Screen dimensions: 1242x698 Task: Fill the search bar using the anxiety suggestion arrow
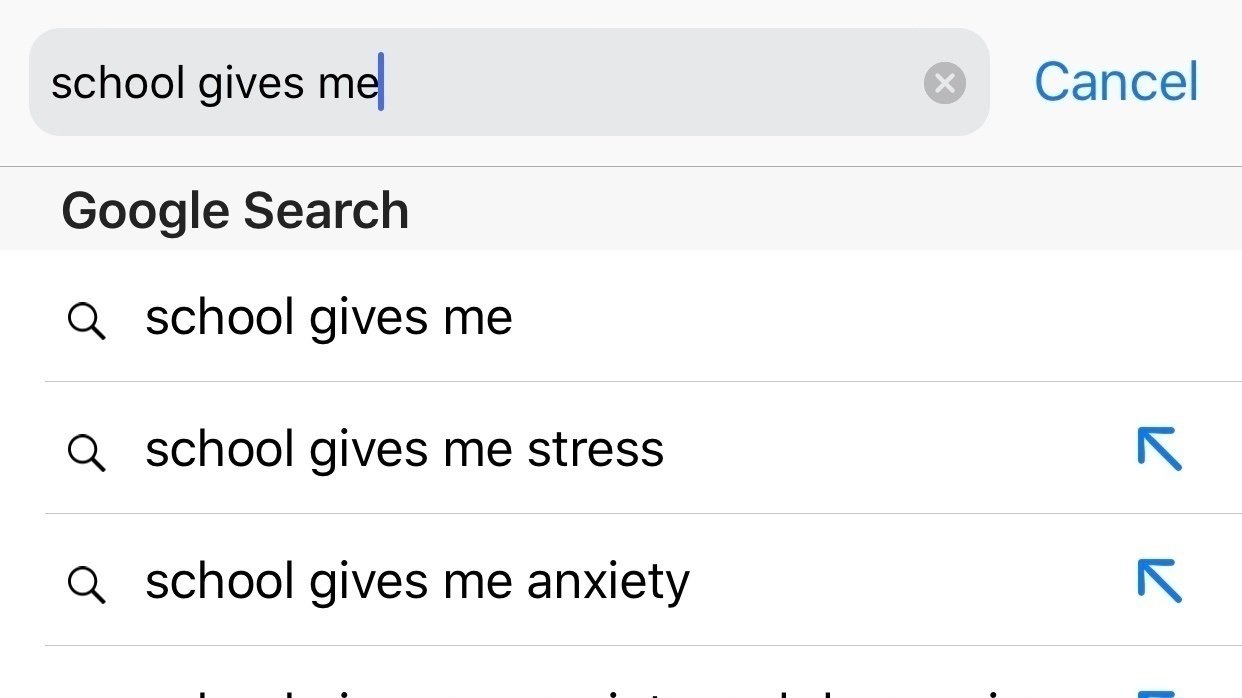tap(1159, 581)
